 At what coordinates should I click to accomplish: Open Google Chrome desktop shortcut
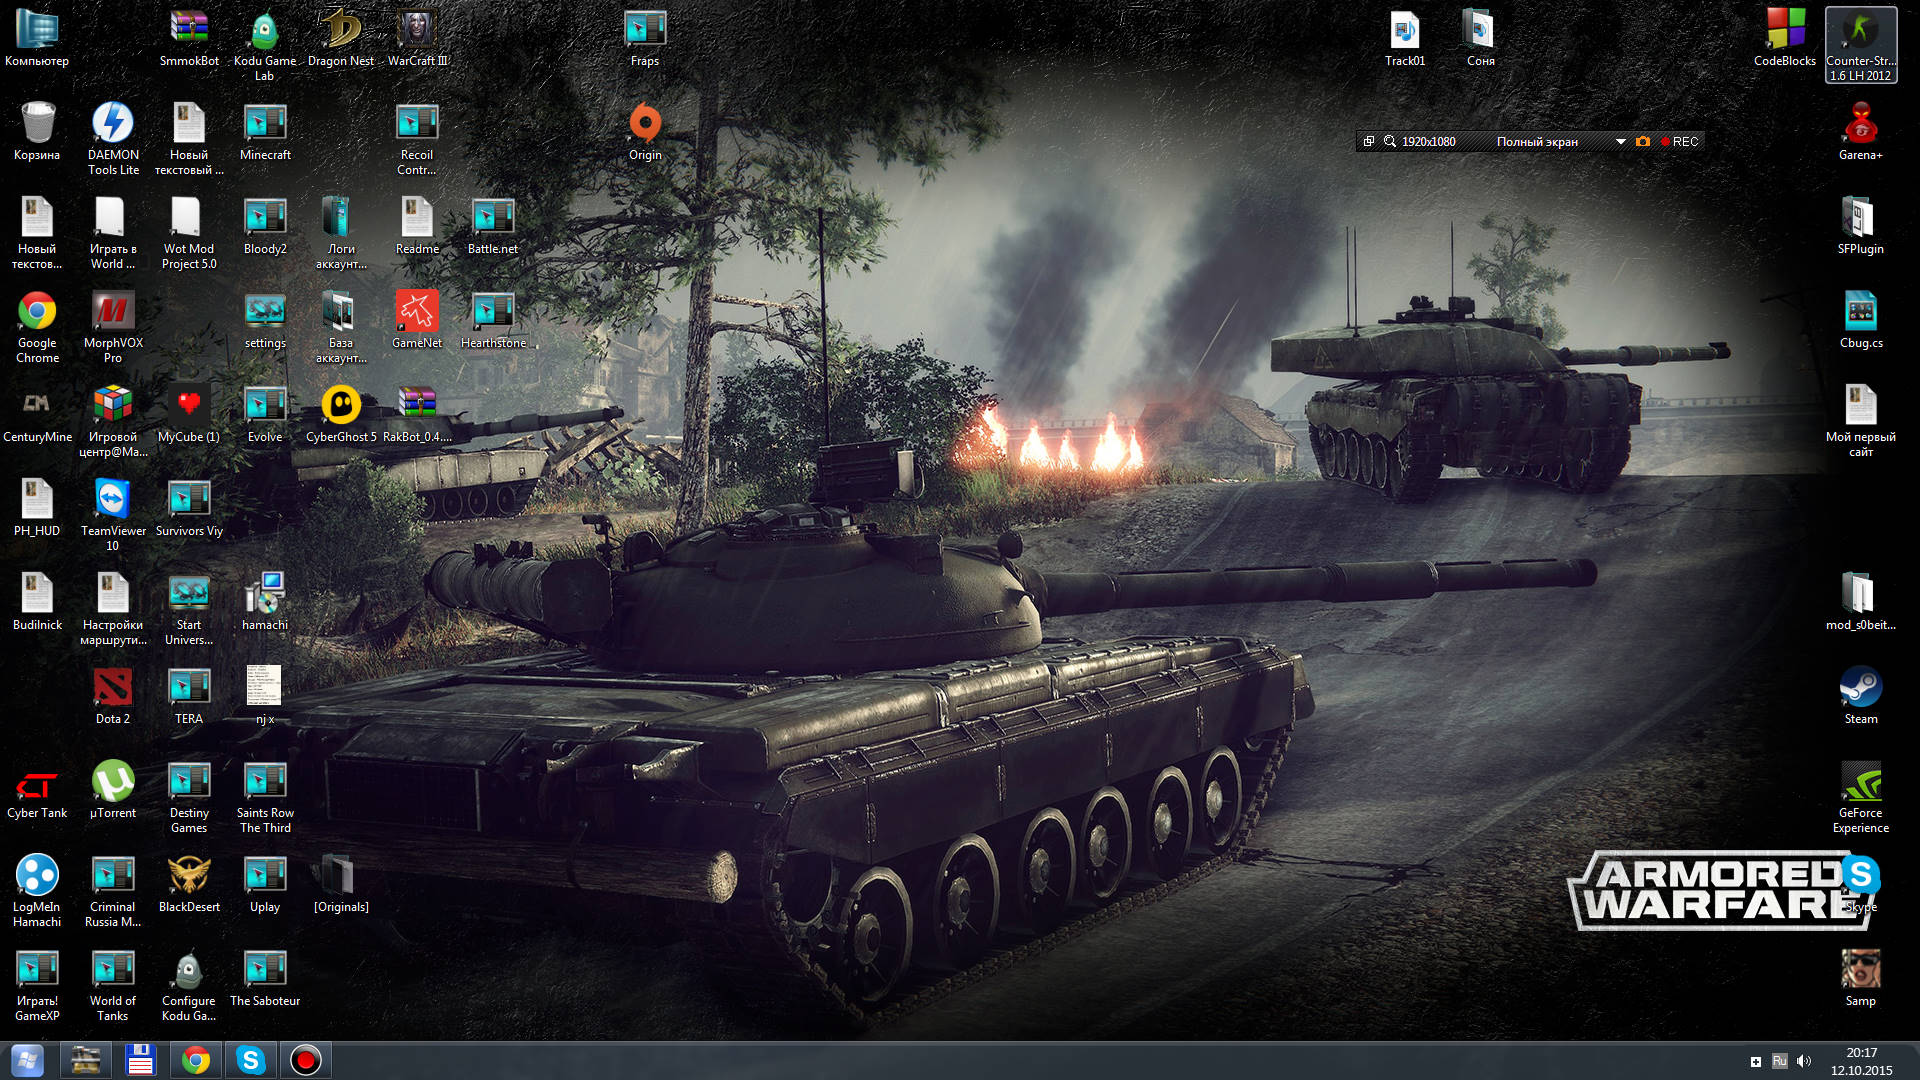37,326
